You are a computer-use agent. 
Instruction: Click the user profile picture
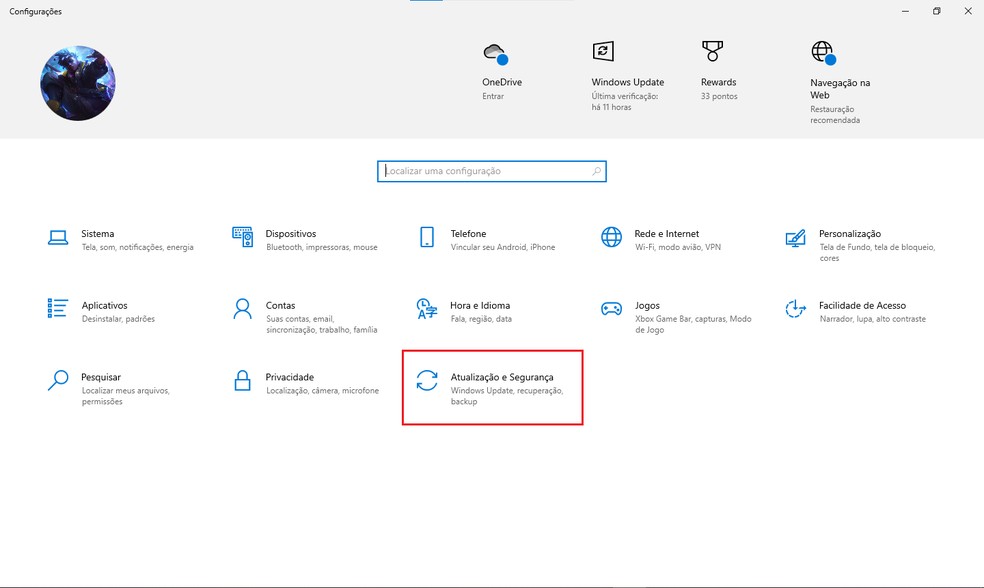(78, 83)
